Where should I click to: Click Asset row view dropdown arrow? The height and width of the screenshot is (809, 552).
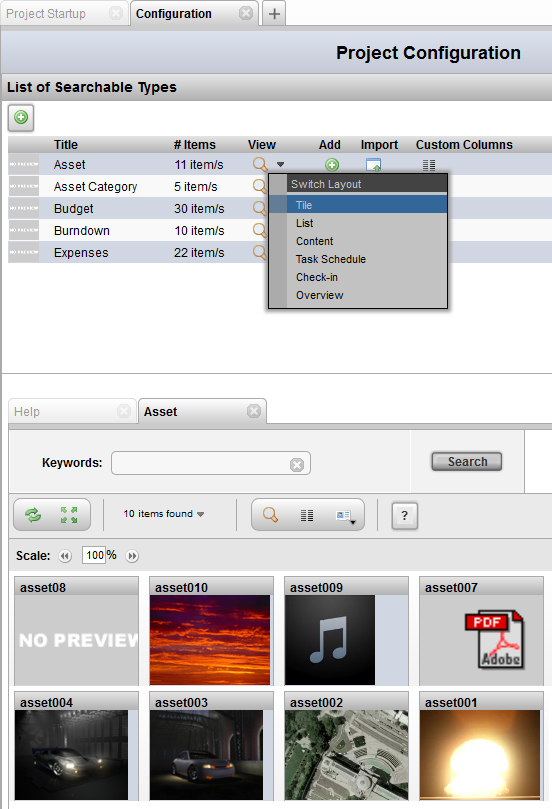point(280,165)
